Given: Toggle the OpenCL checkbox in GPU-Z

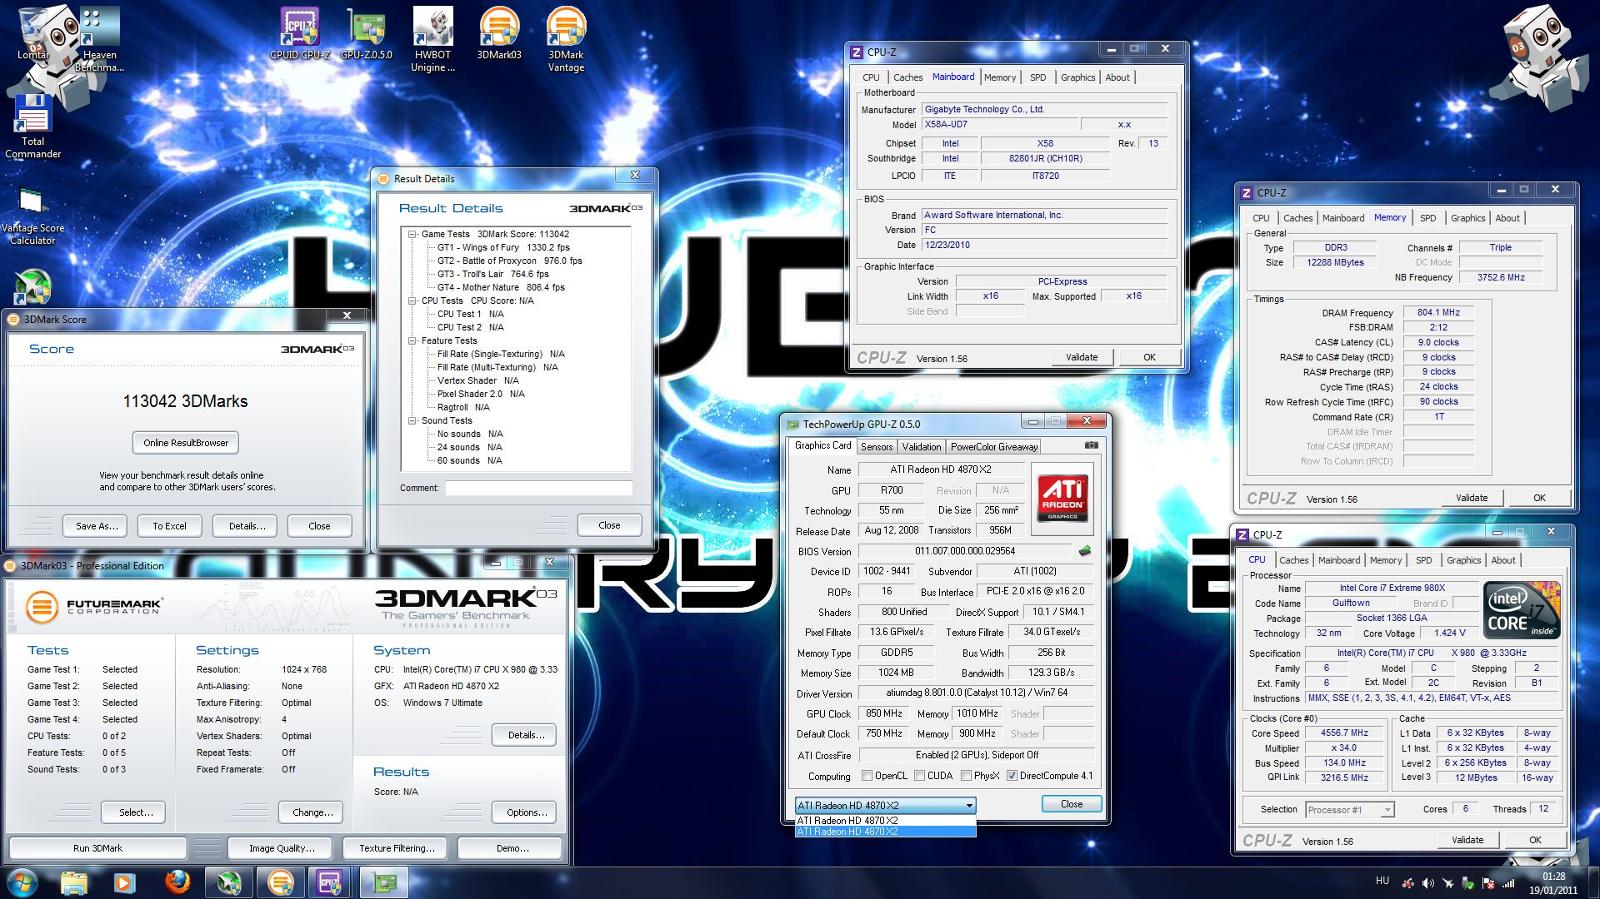Looking at the screenshot, I should point(867,776).
